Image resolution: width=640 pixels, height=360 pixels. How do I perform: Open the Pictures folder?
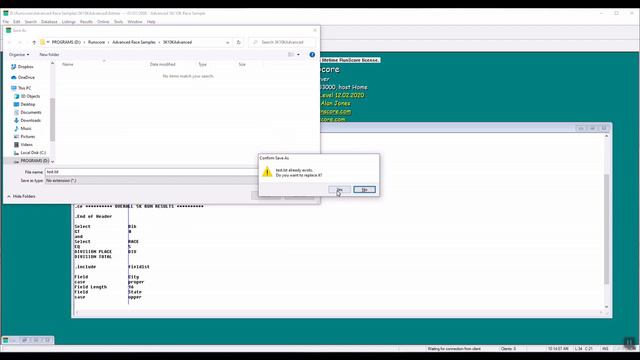(28, 136)
